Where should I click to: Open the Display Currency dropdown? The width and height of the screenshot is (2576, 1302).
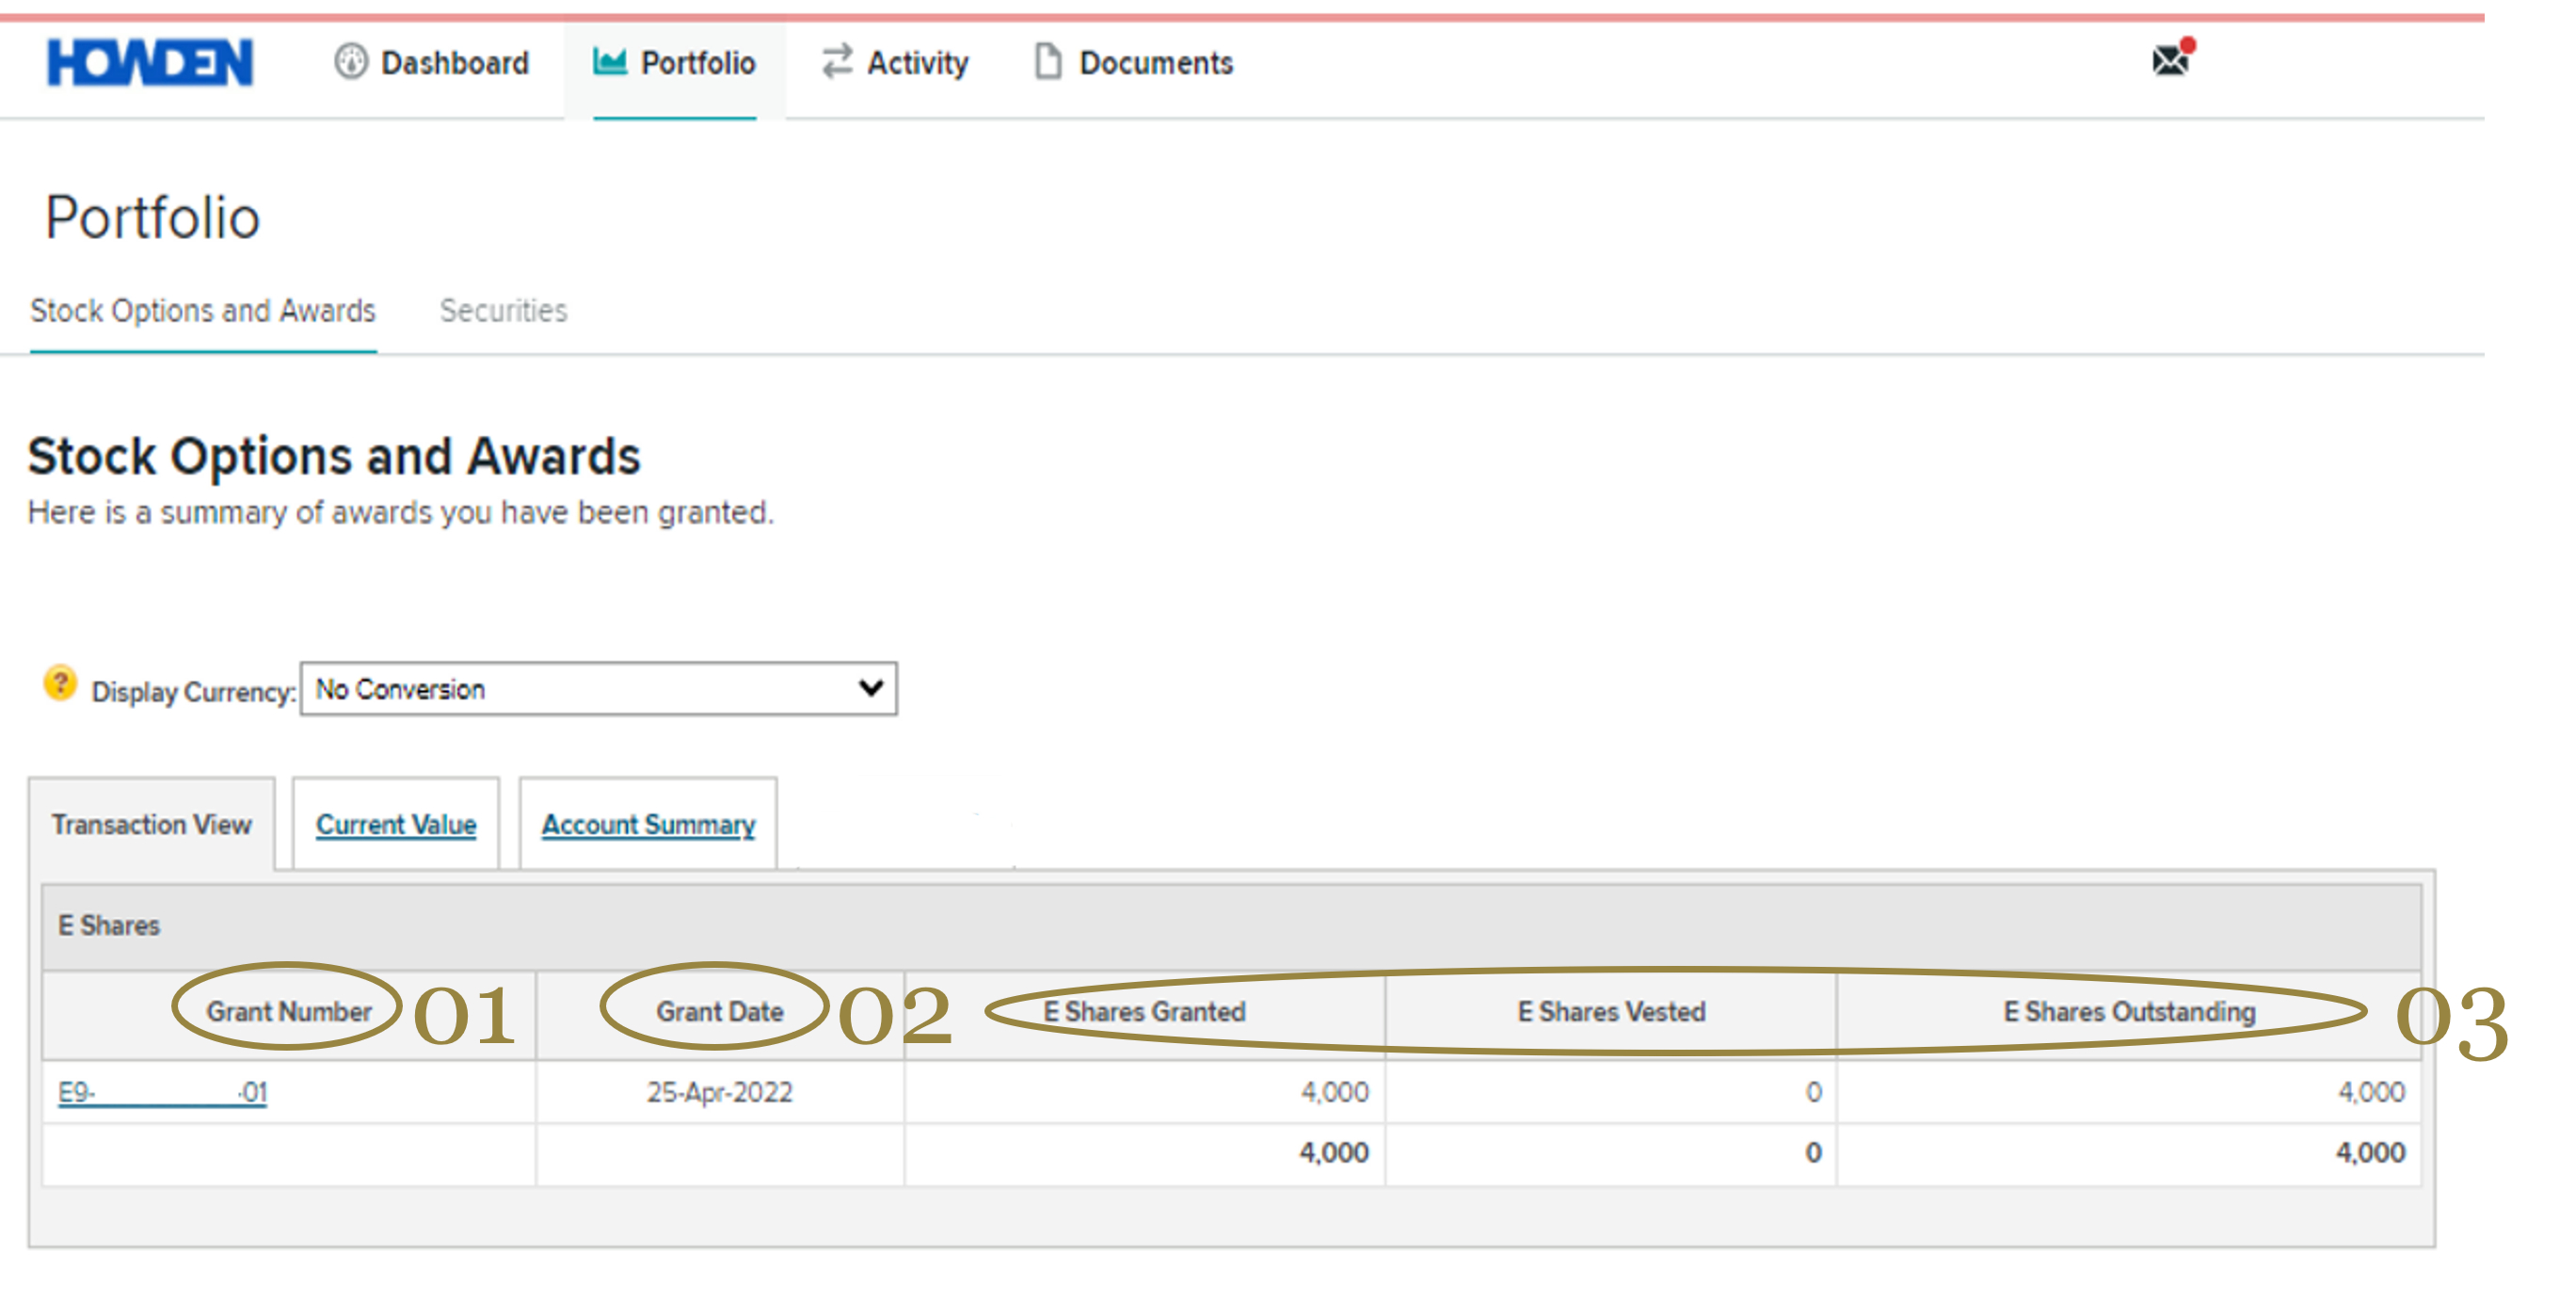click(x=598, y=689)
